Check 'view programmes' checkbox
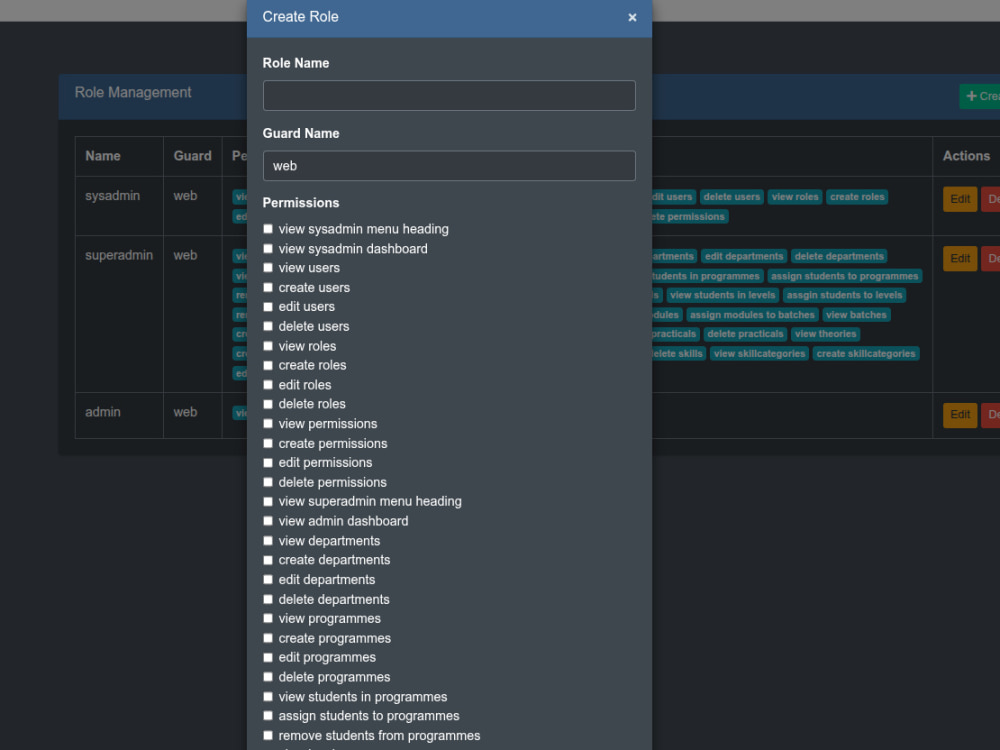 tap(268, 619)
